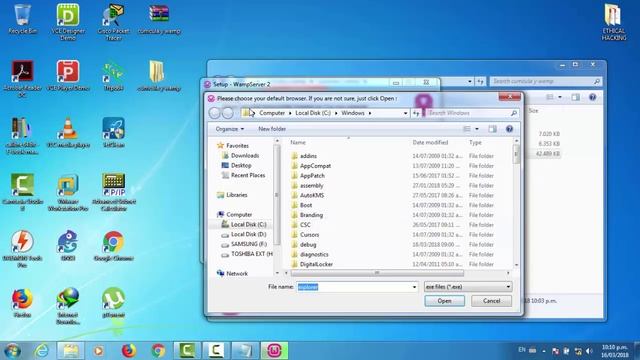Select Desktop under Favorites

(241, 165)
